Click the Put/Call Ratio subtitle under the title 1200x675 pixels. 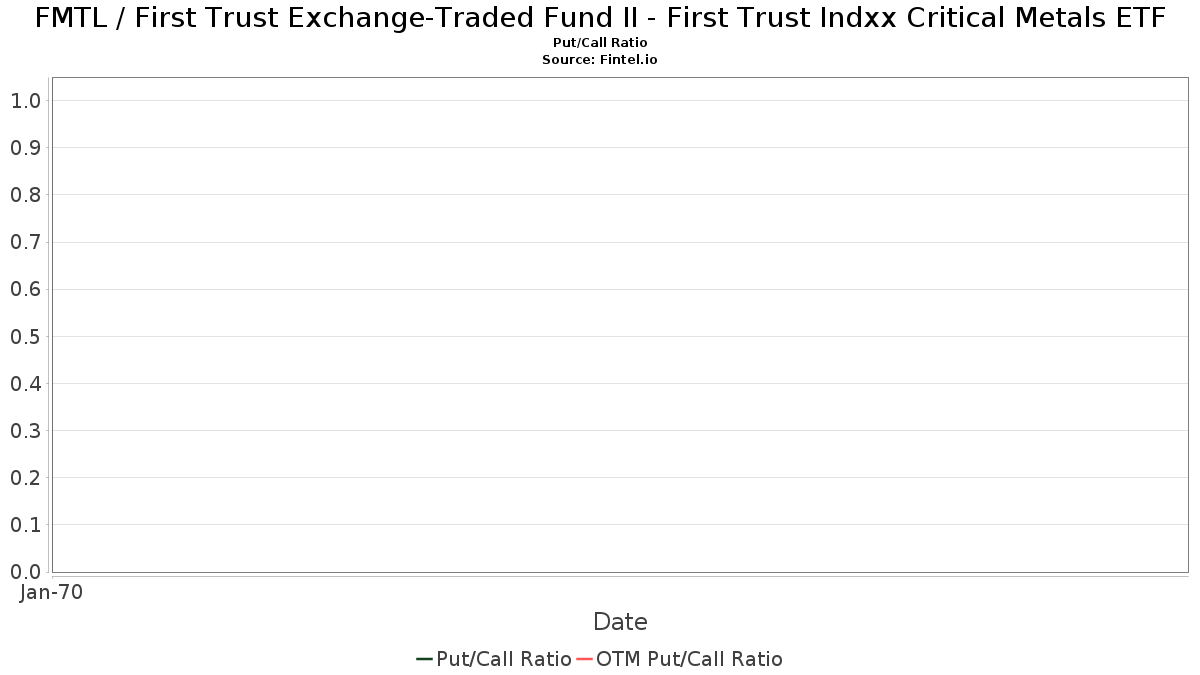pyautogui.click(x=600, y=43)
